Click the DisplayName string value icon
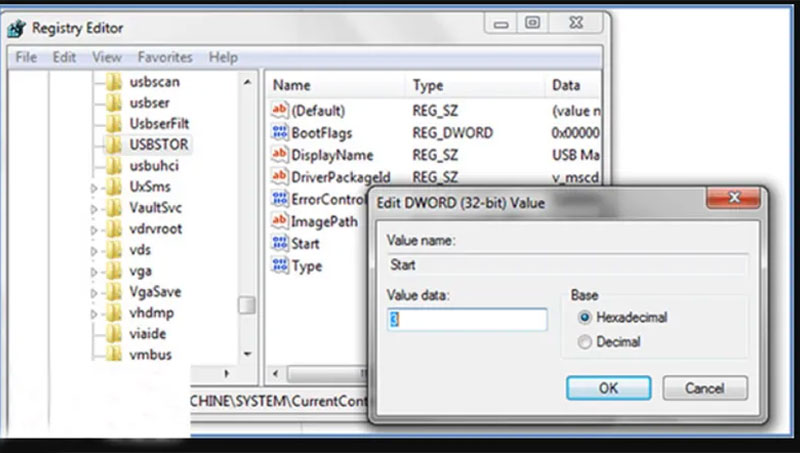The height and width of the screenshot is (453, 800). (x=280, y=155)
